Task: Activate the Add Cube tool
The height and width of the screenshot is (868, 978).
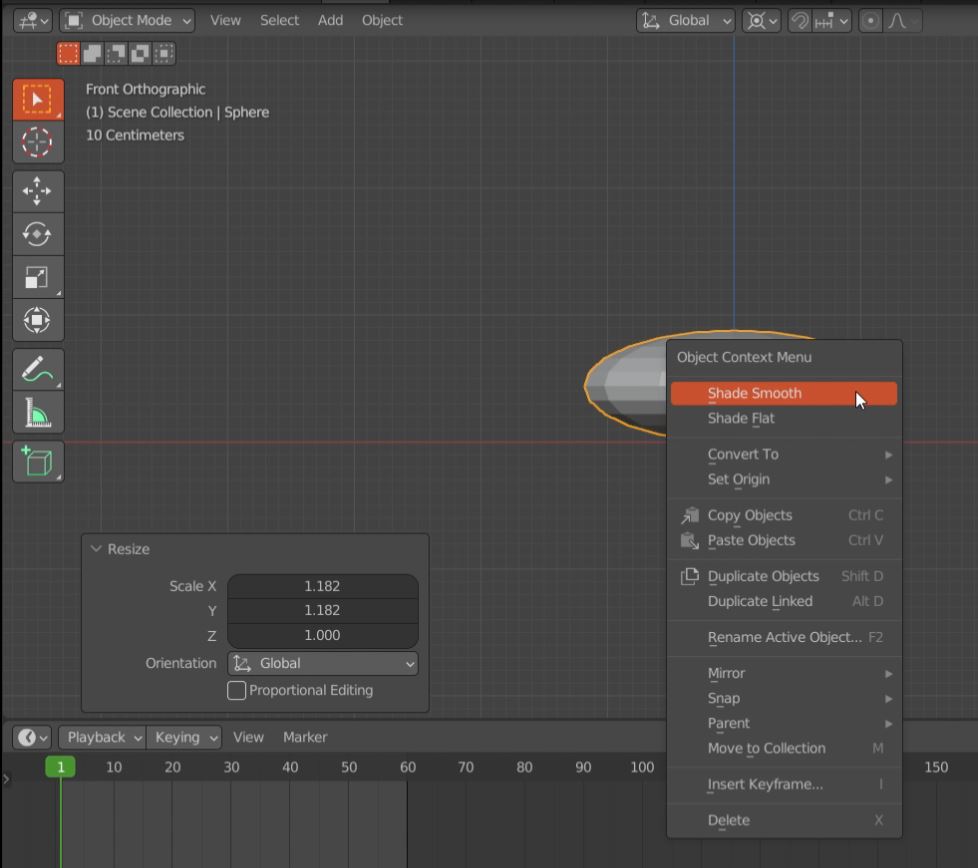Action: (37, 461)
